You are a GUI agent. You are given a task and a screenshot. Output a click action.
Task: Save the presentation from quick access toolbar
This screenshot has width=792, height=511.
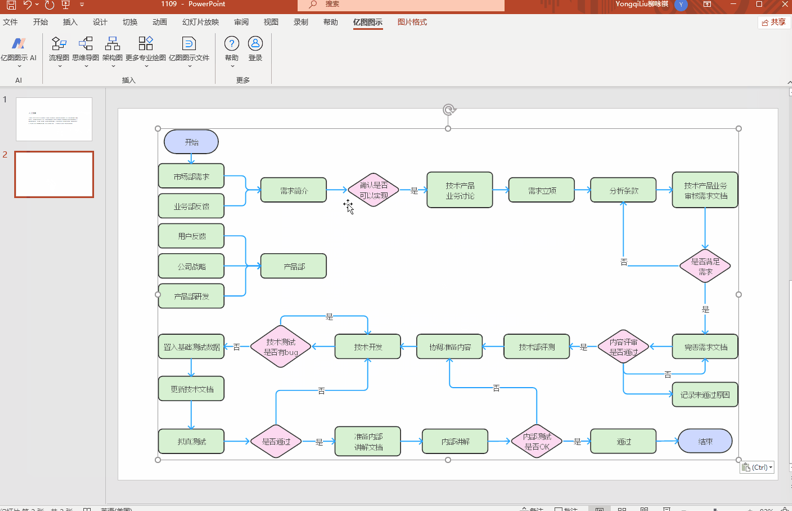pyautogui.click(x=11, y=5)
